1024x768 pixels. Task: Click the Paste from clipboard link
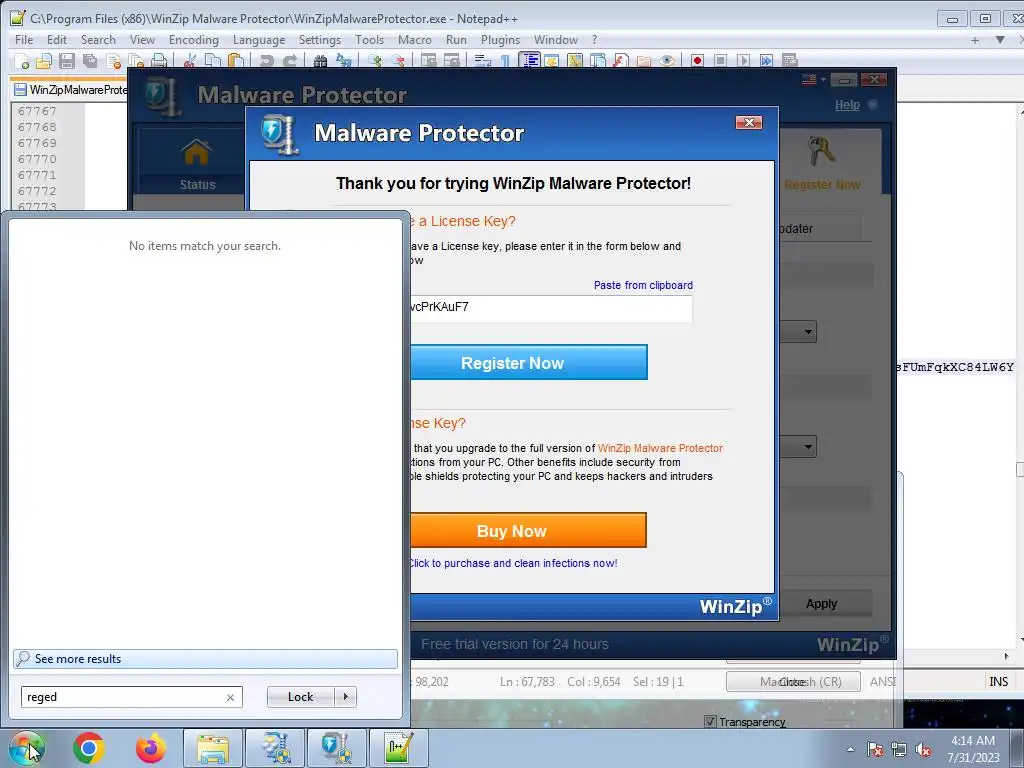click(643, 285)
